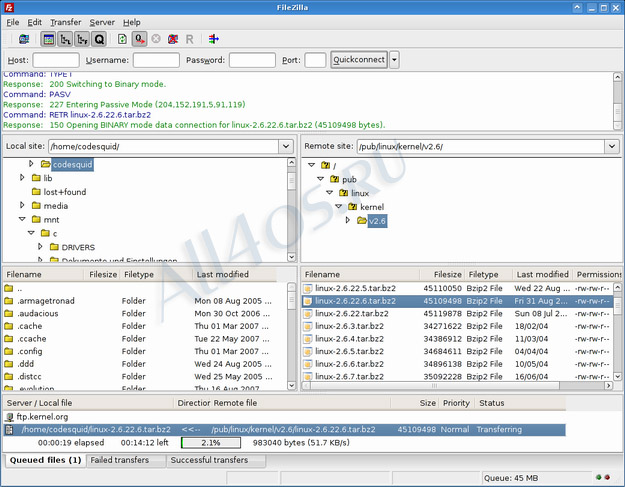The height and width of the screenshot is (487, 625).
Task: Open the directory comparison/filter icon
Action: tap(214, 39)
